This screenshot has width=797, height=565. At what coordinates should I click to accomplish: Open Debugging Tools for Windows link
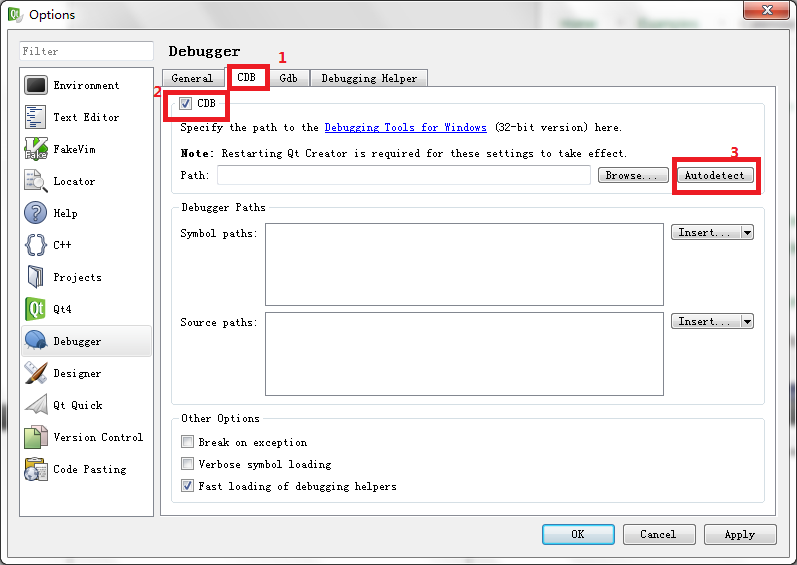(x=405, y=128)
